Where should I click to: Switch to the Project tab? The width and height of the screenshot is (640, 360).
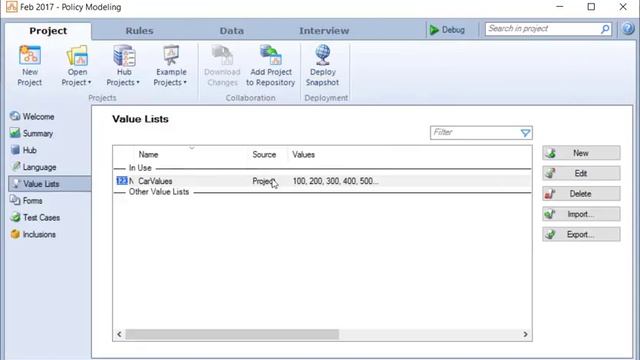[x=48, y=31]
